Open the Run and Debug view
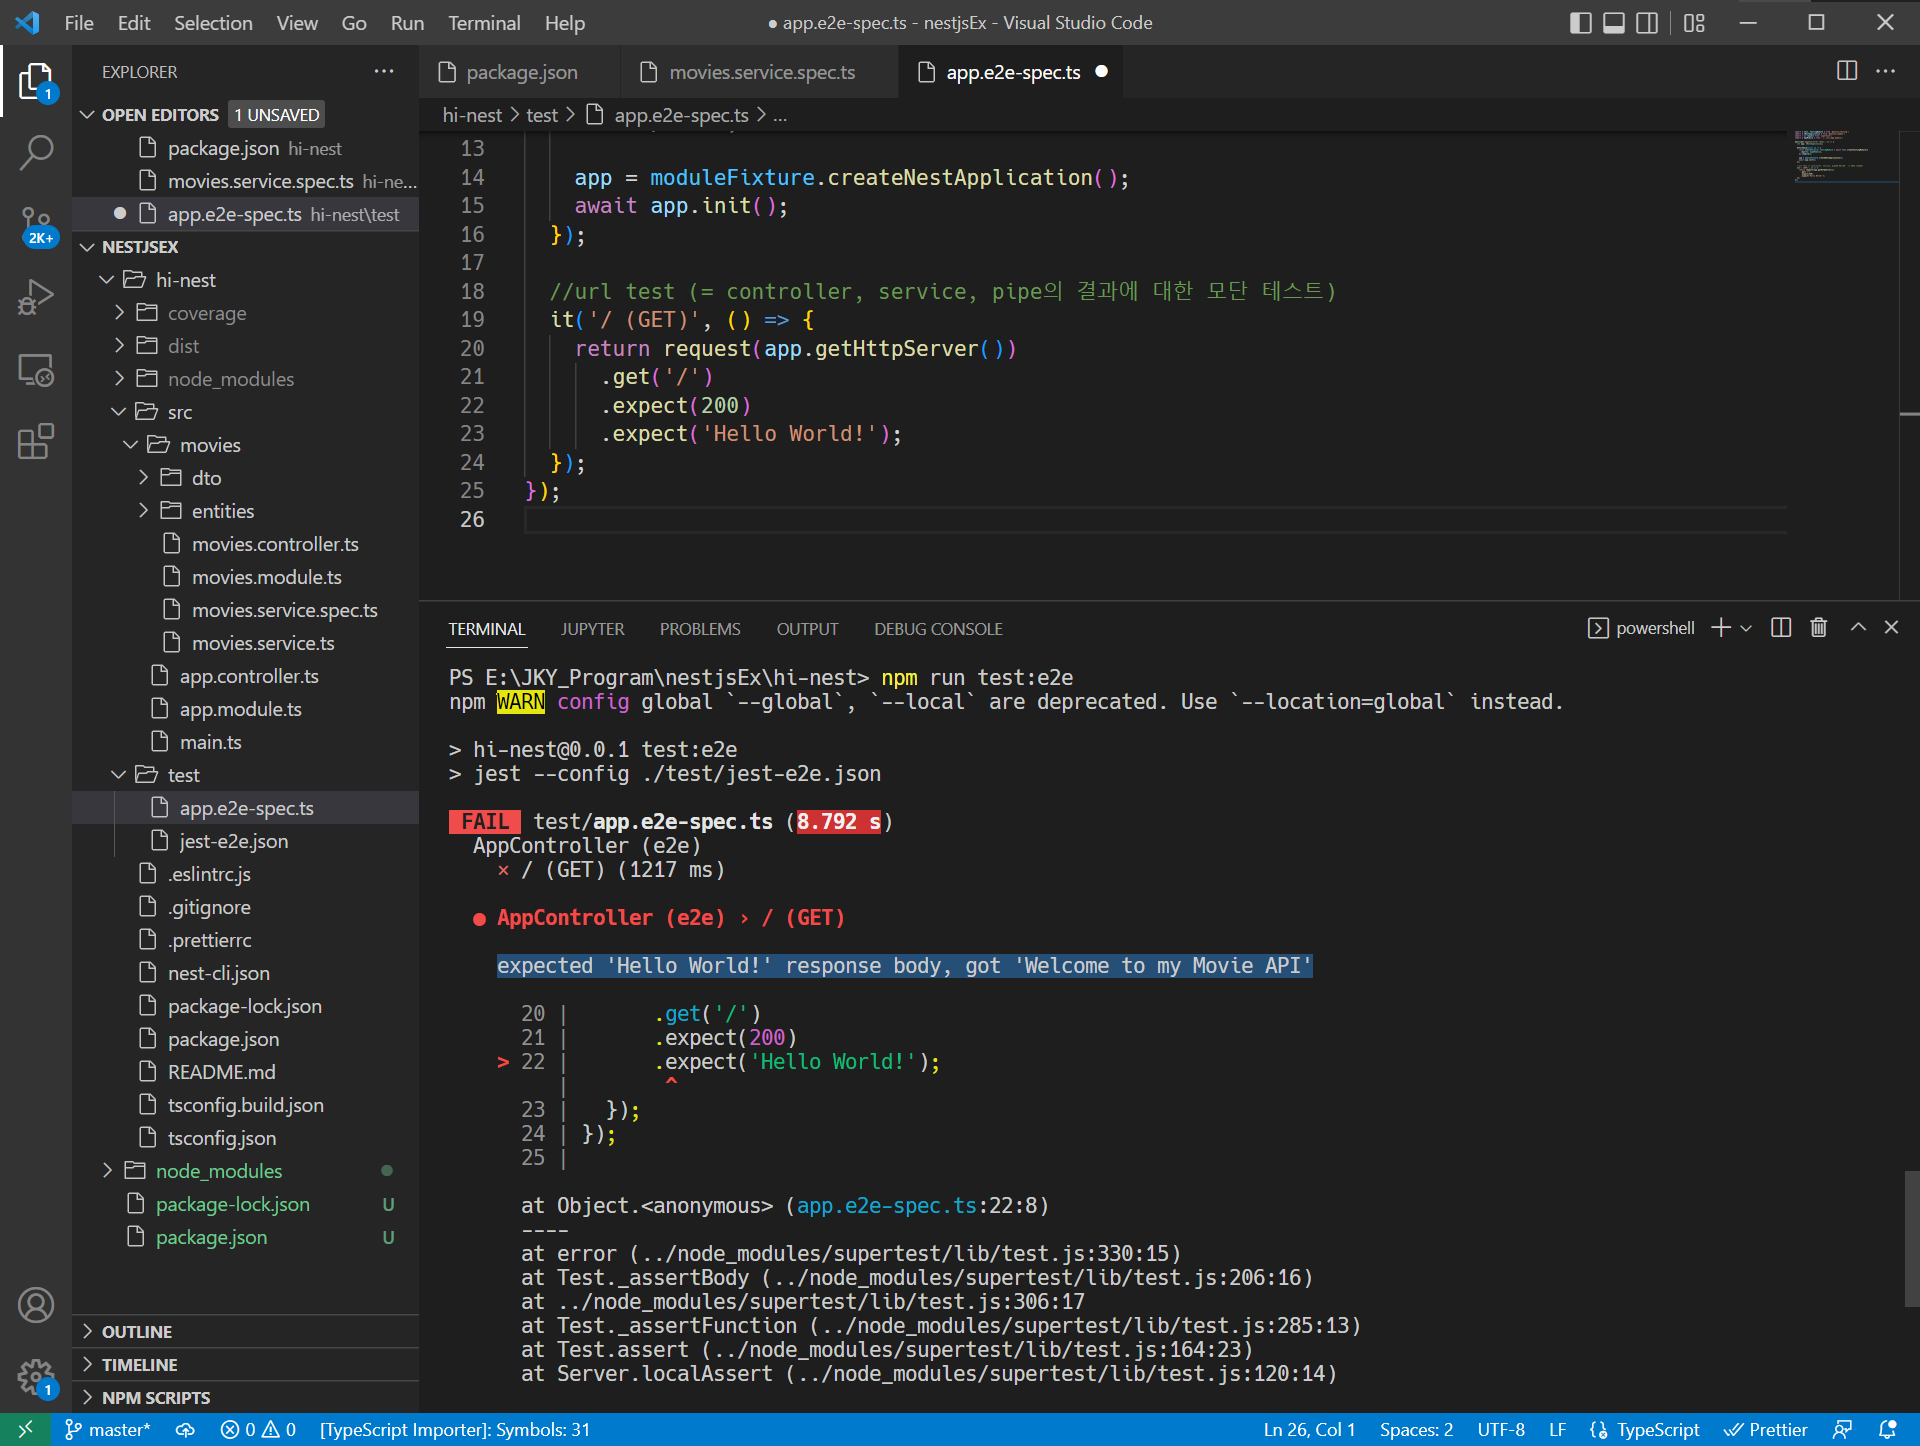 tap(36, 298)
